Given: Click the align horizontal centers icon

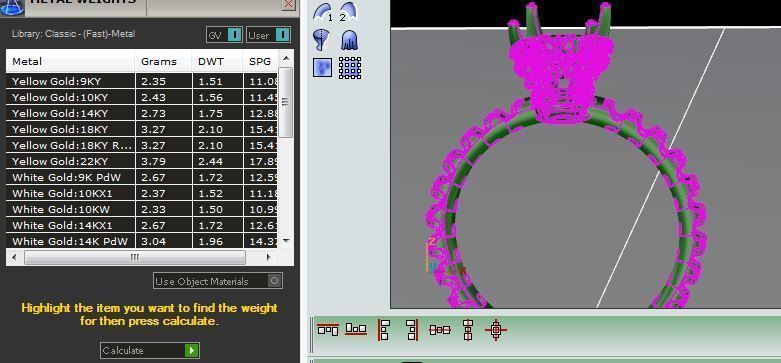Looking at the screenshot, I should [x=440, y=330].
